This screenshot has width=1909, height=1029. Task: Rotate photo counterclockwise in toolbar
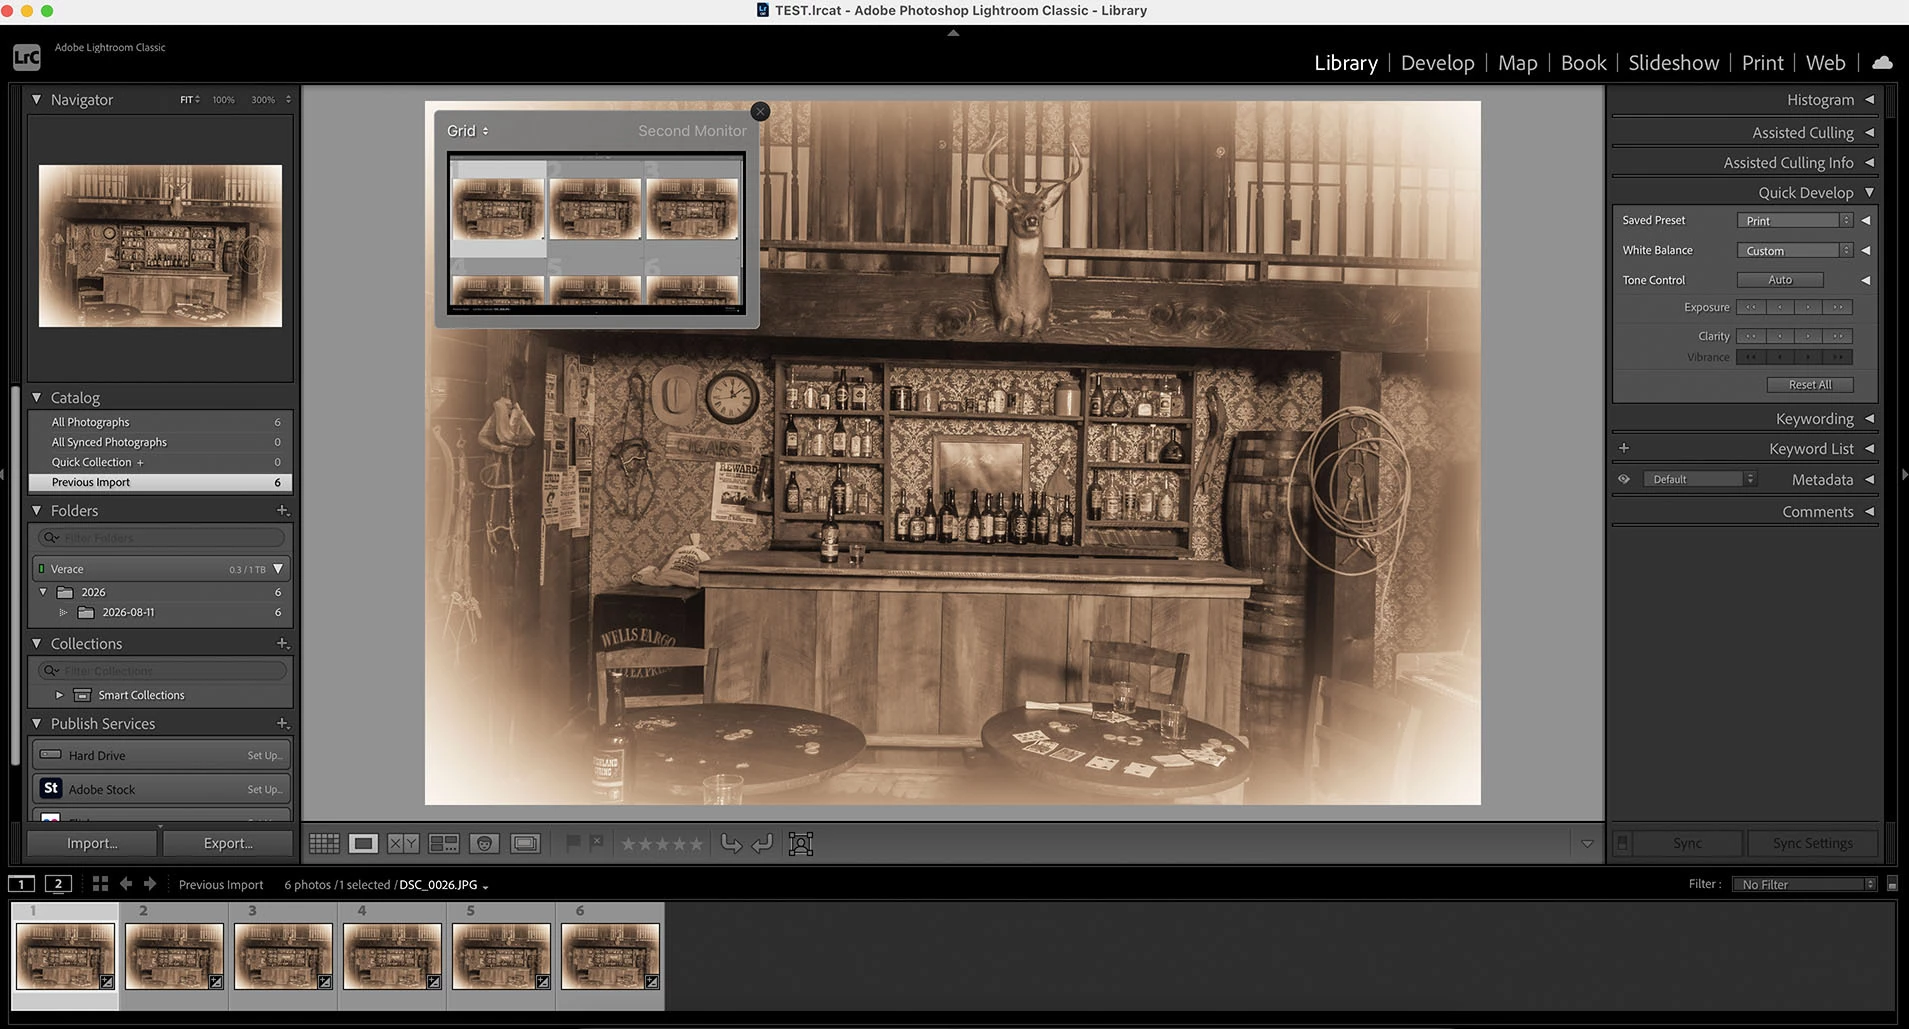pyautogui.click(x=731, y=843)
